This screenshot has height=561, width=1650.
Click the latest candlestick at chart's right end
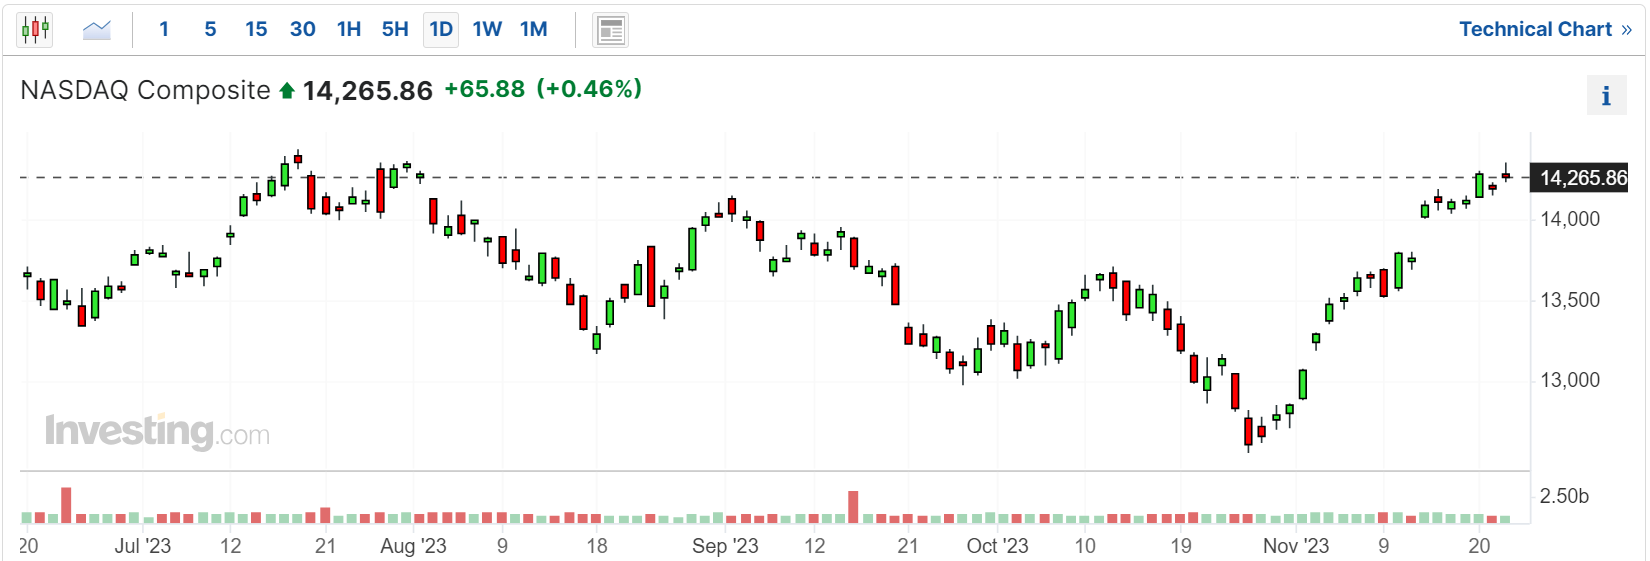tap(1506, 175)
